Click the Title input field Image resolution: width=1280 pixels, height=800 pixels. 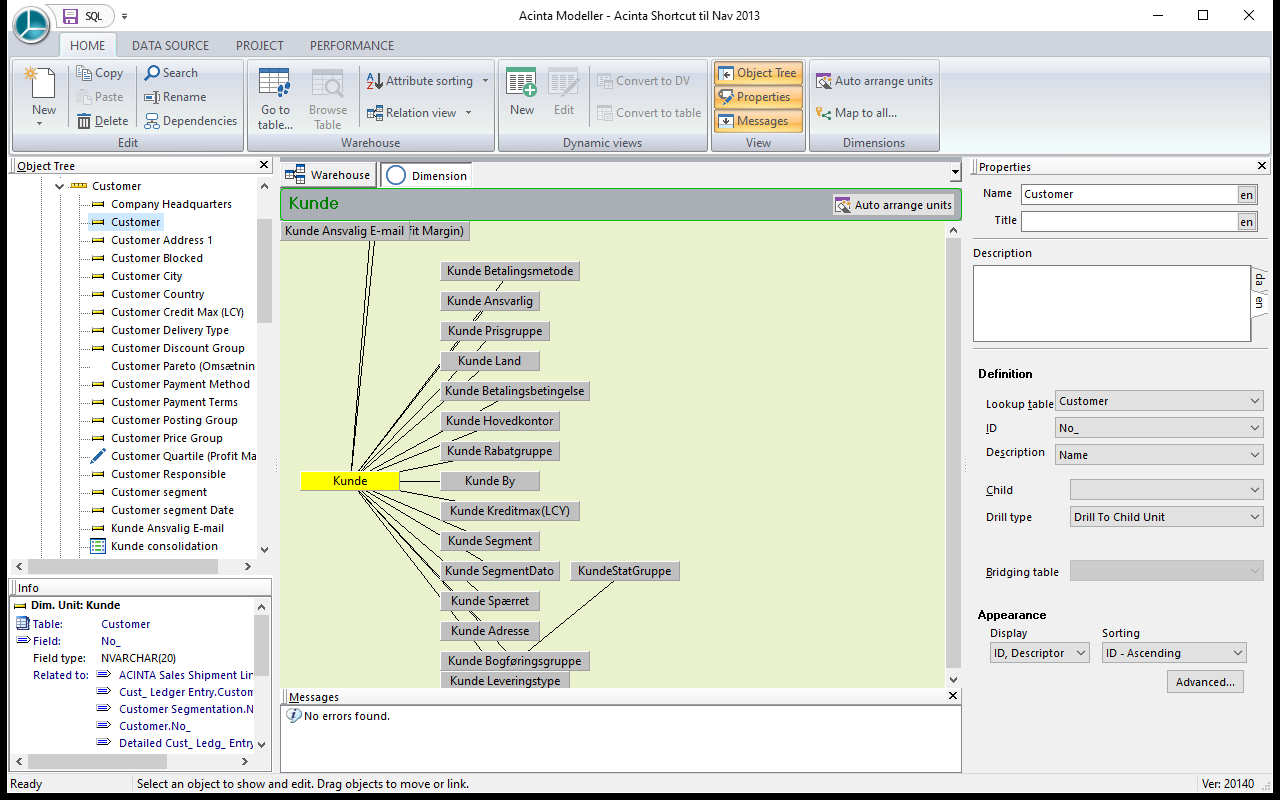(x=1129, y=221)
